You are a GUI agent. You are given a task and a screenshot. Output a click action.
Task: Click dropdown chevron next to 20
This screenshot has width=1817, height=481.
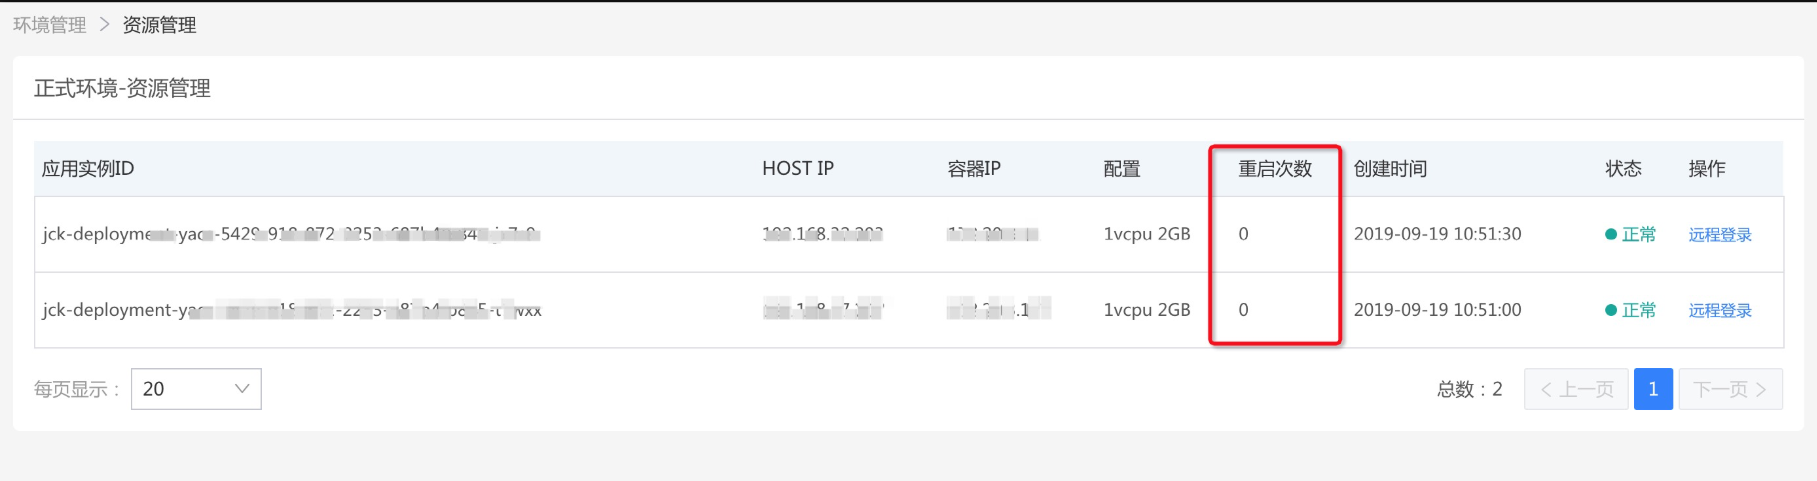(x=241, y=389)
